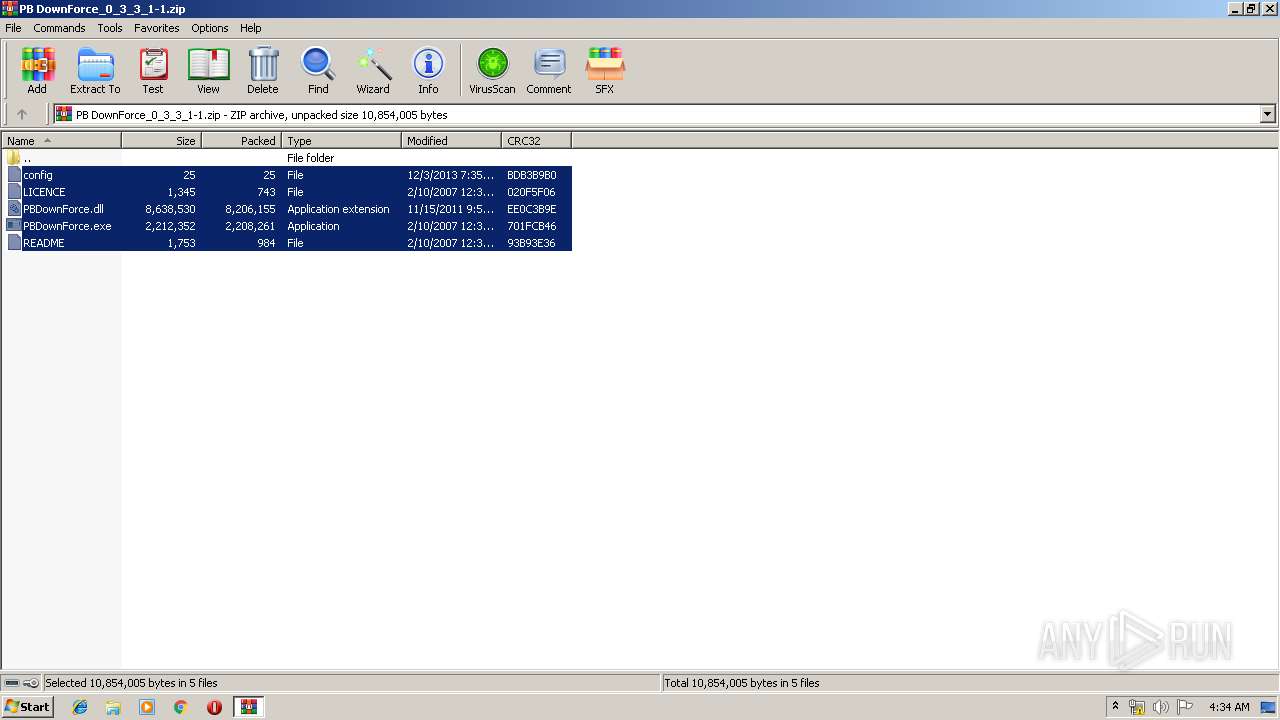Sort by Modified column header
This screenshot has height=720, width=1280.
point(452,140)
